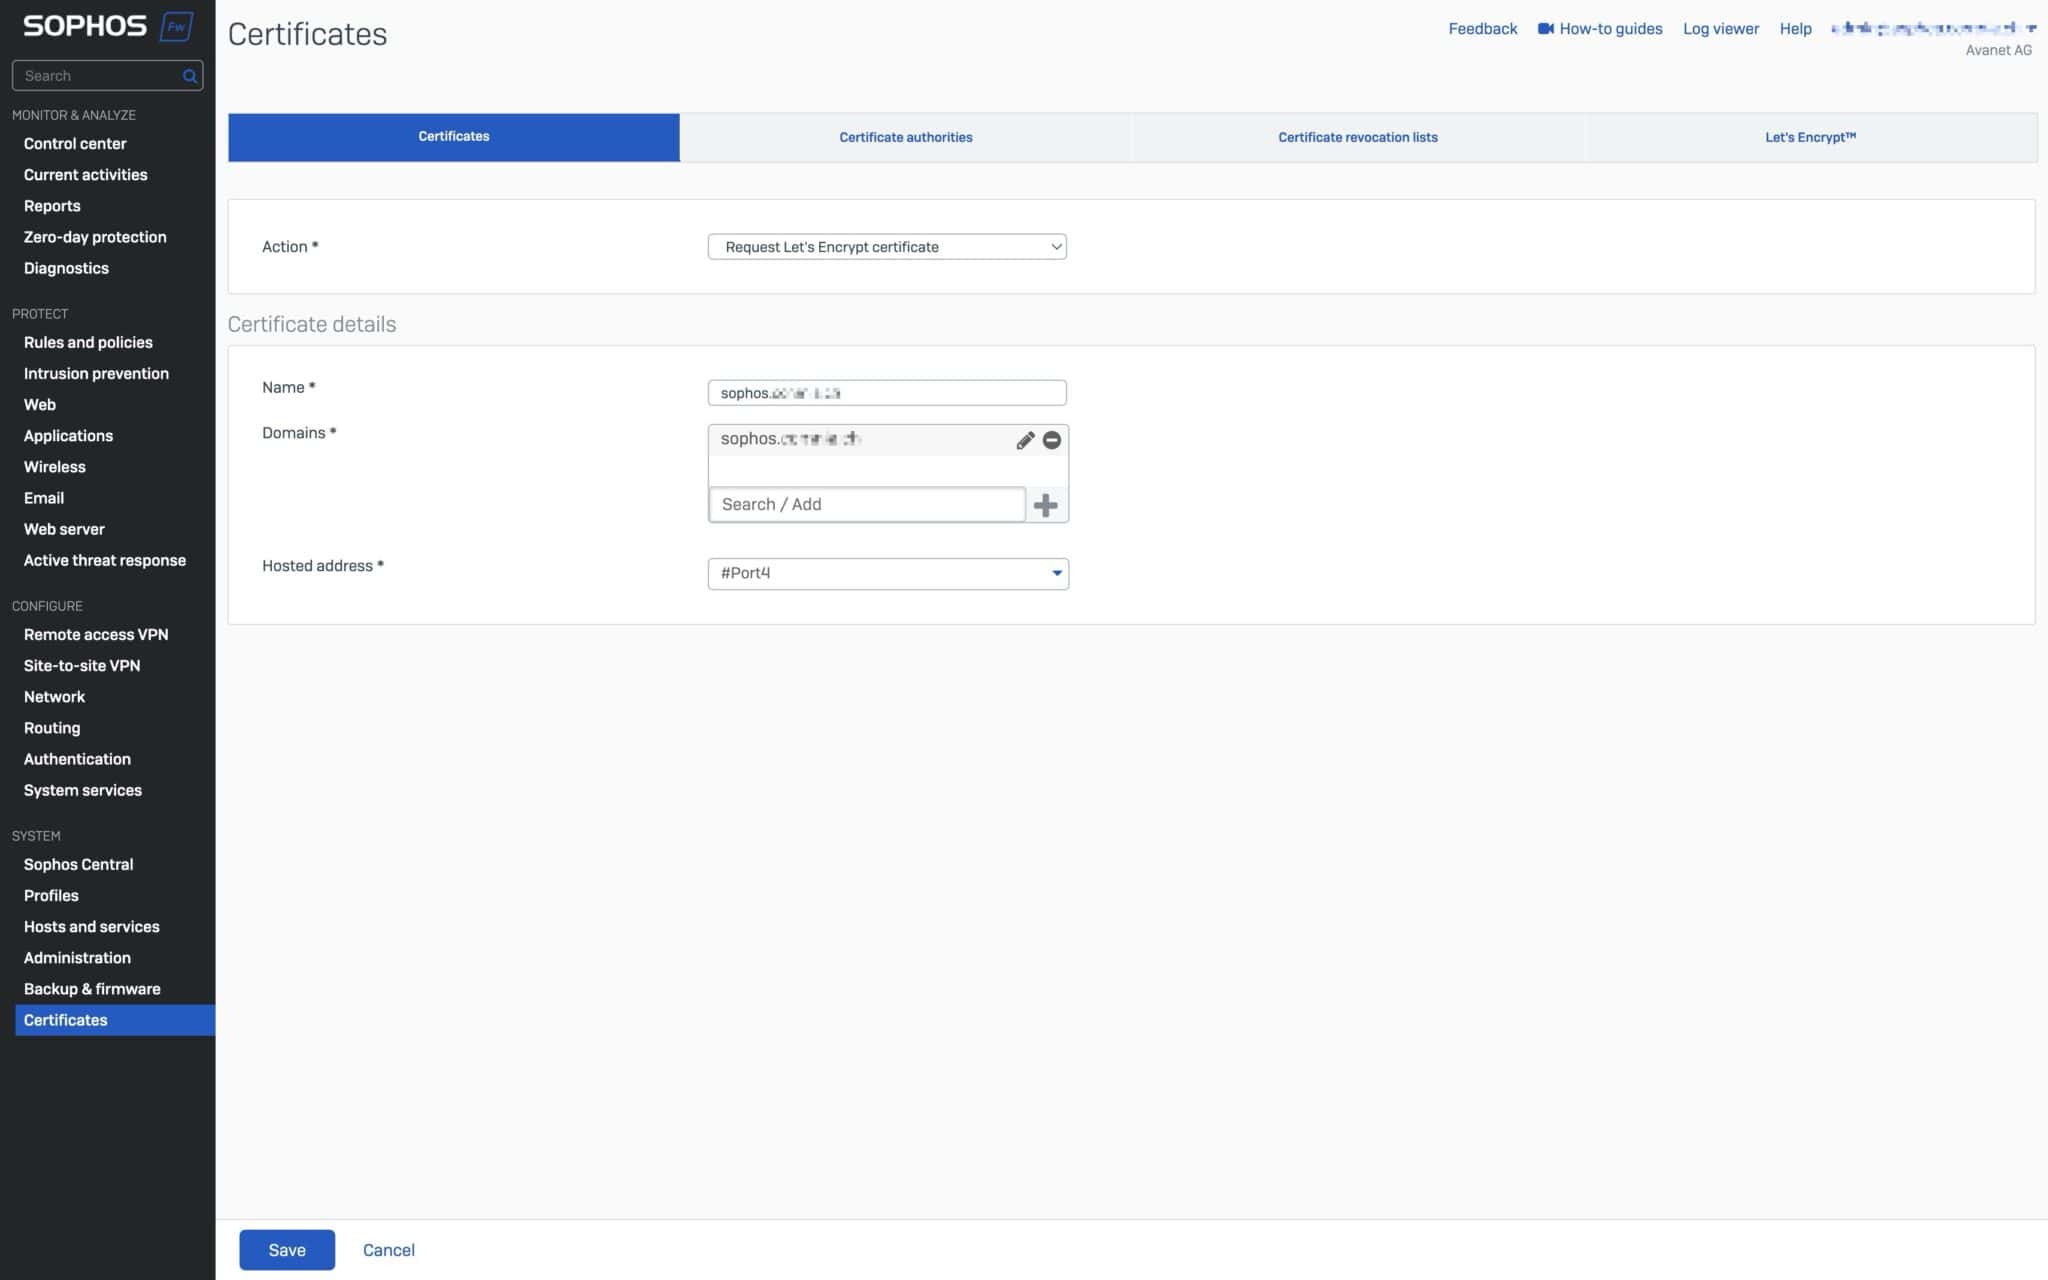
Task: Open the Action dropdown
Action: pyautogui.click(x=886, y=246)
